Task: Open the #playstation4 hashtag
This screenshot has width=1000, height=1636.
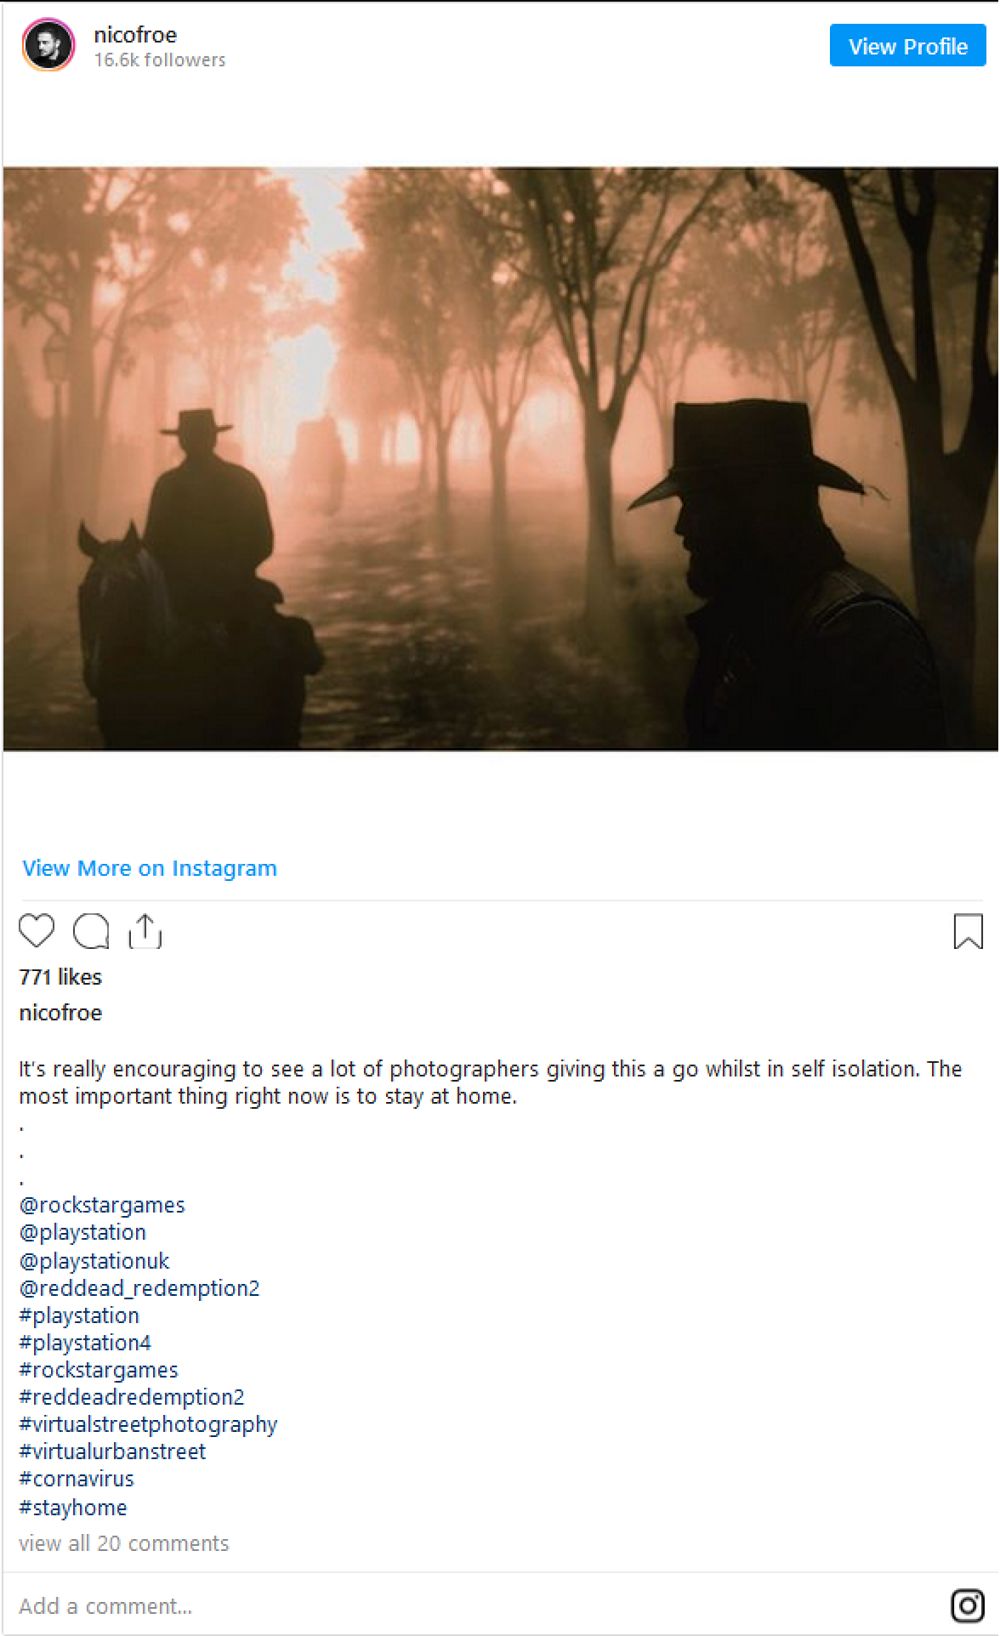Action: 85,1343
